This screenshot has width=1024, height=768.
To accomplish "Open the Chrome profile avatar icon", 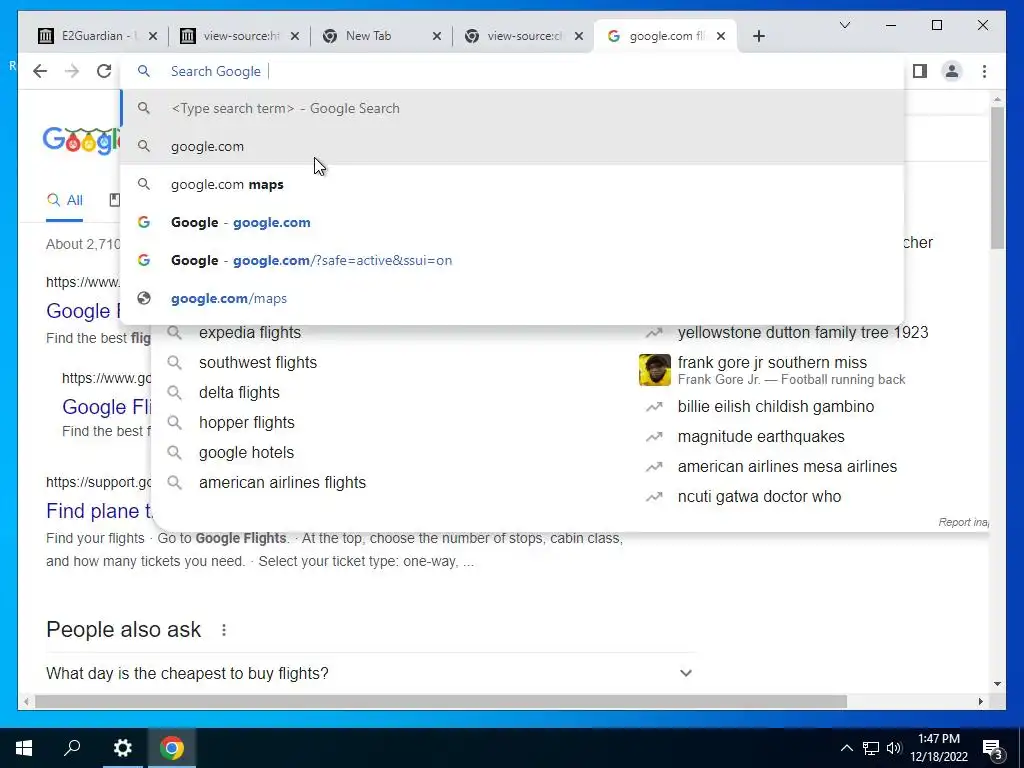I will click(x=952, y=71).
